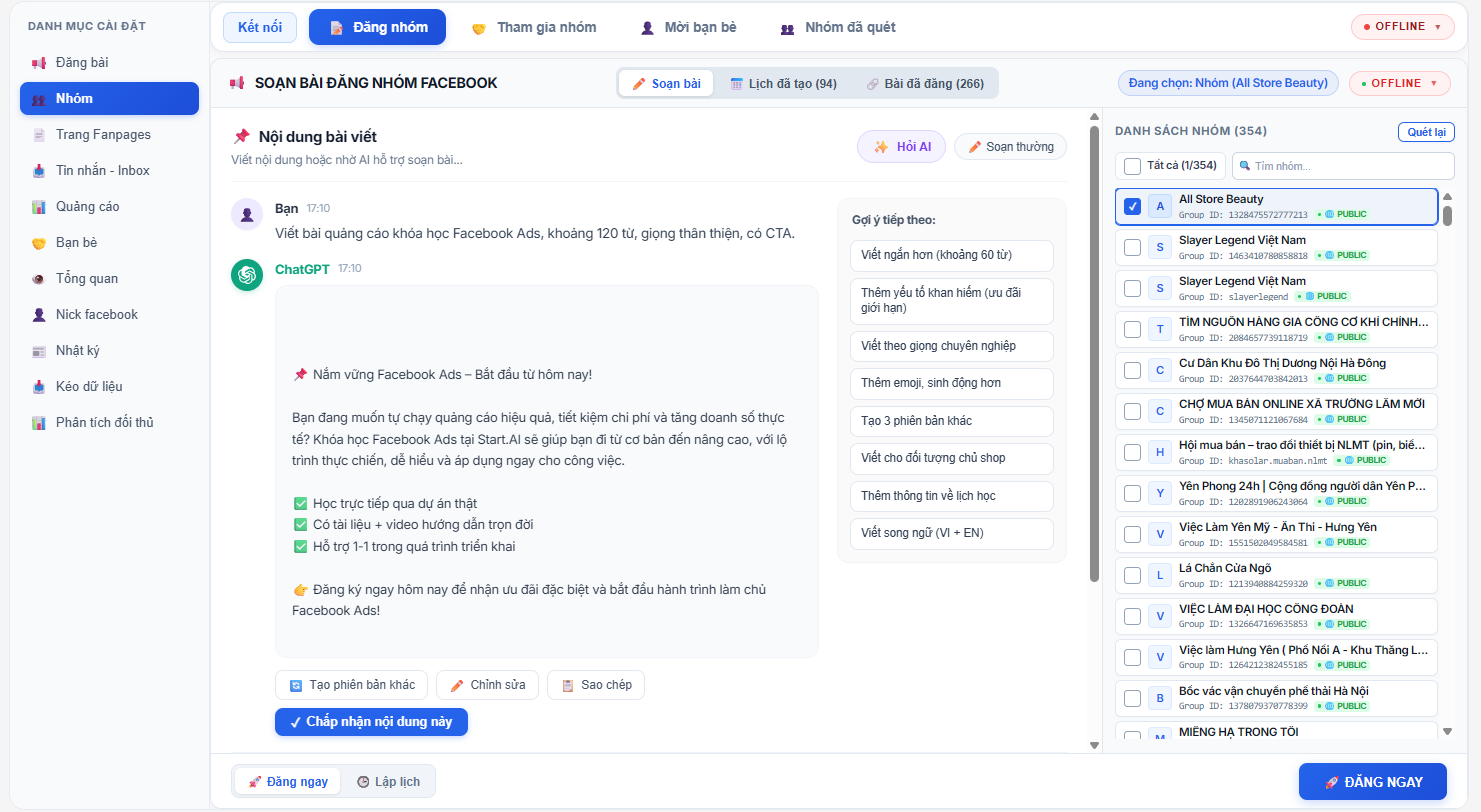This screenshot has height=812, width=1481.
Task: Check Cư Dân Khu Đô Thị Dương Nội group
Action: coord(1133,370)
